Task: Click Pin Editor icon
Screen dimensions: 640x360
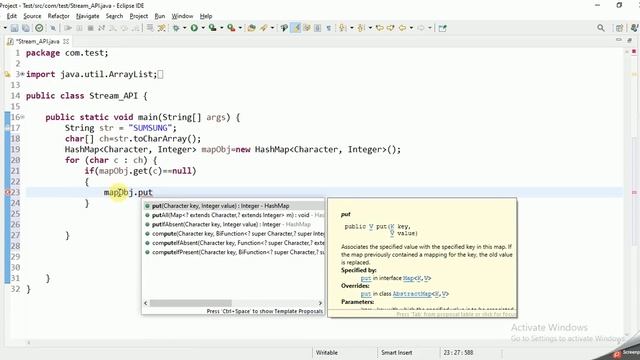Action: pyautogui.click(x=442, y=28)
